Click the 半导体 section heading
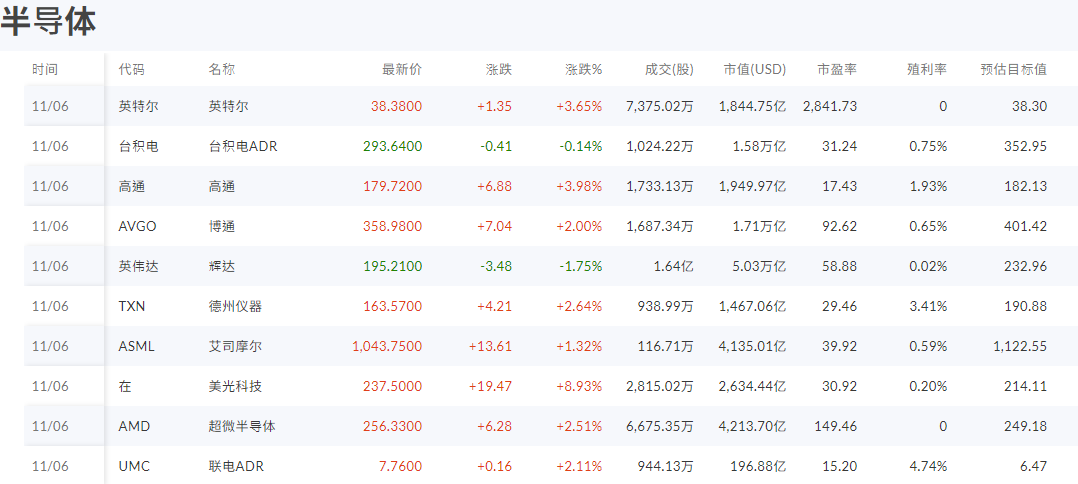This screenshot has width=1078, height=484. tap(49, 22)
